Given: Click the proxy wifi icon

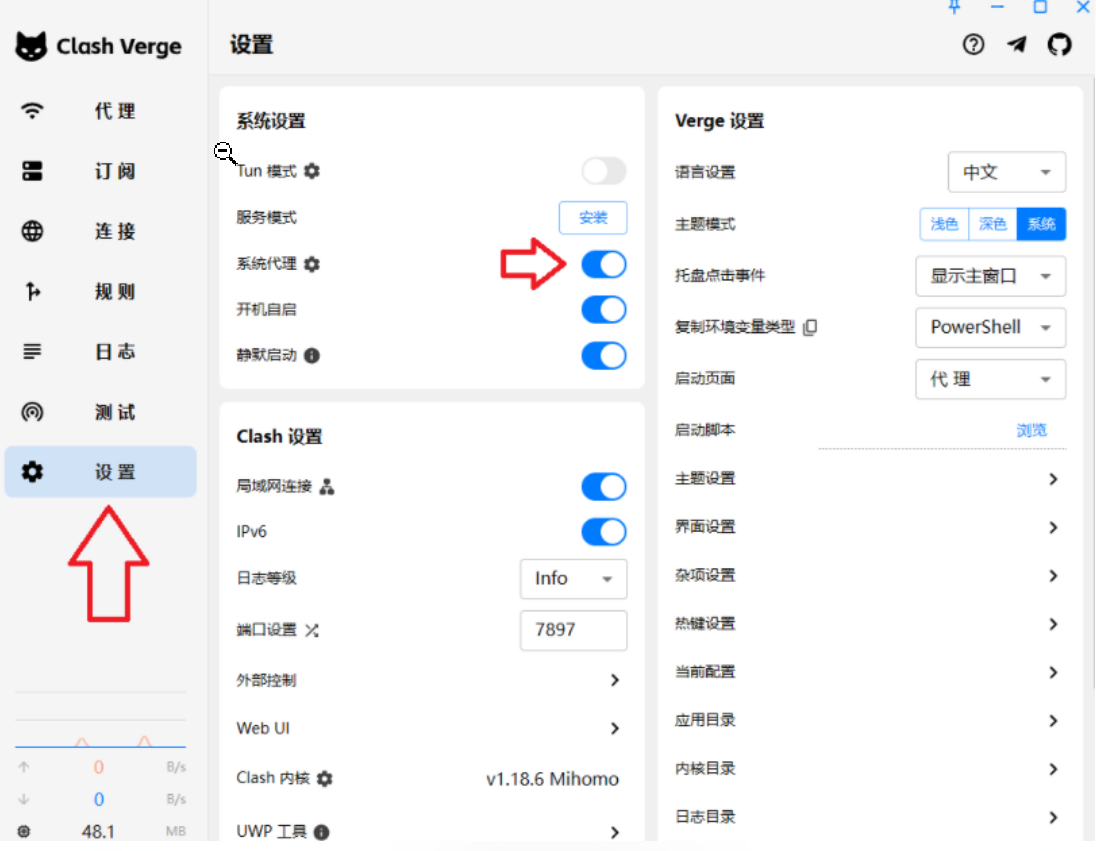Looking at the screenshot, I should [32, 110].
